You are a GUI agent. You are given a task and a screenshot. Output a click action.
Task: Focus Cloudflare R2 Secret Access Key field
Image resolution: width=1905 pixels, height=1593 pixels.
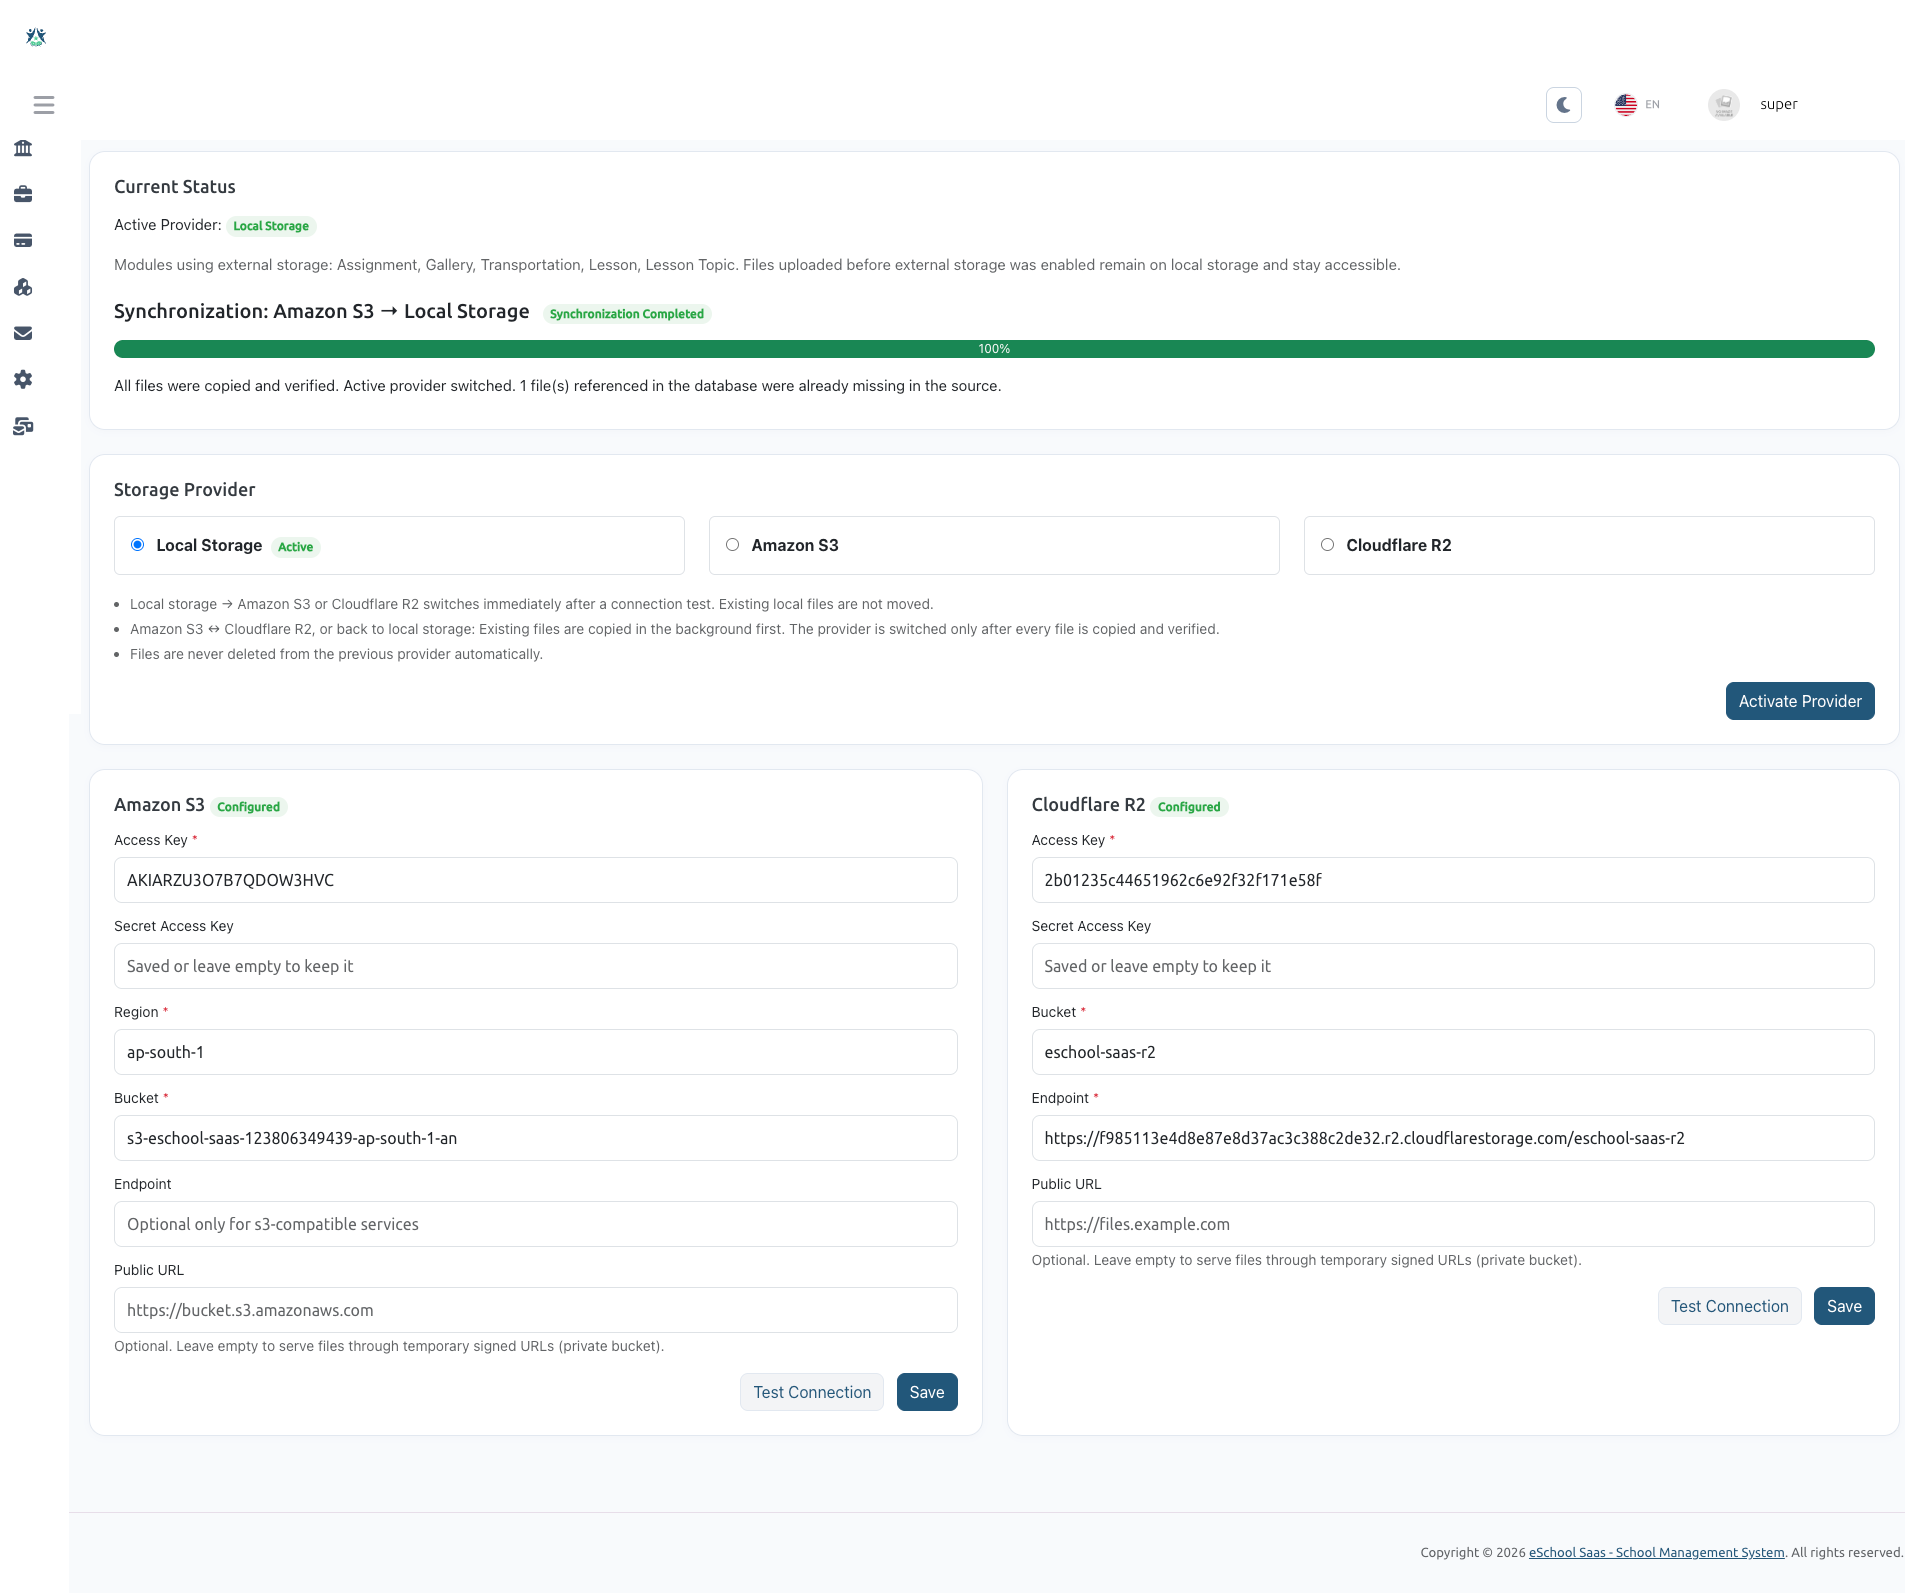(1453, 966)
